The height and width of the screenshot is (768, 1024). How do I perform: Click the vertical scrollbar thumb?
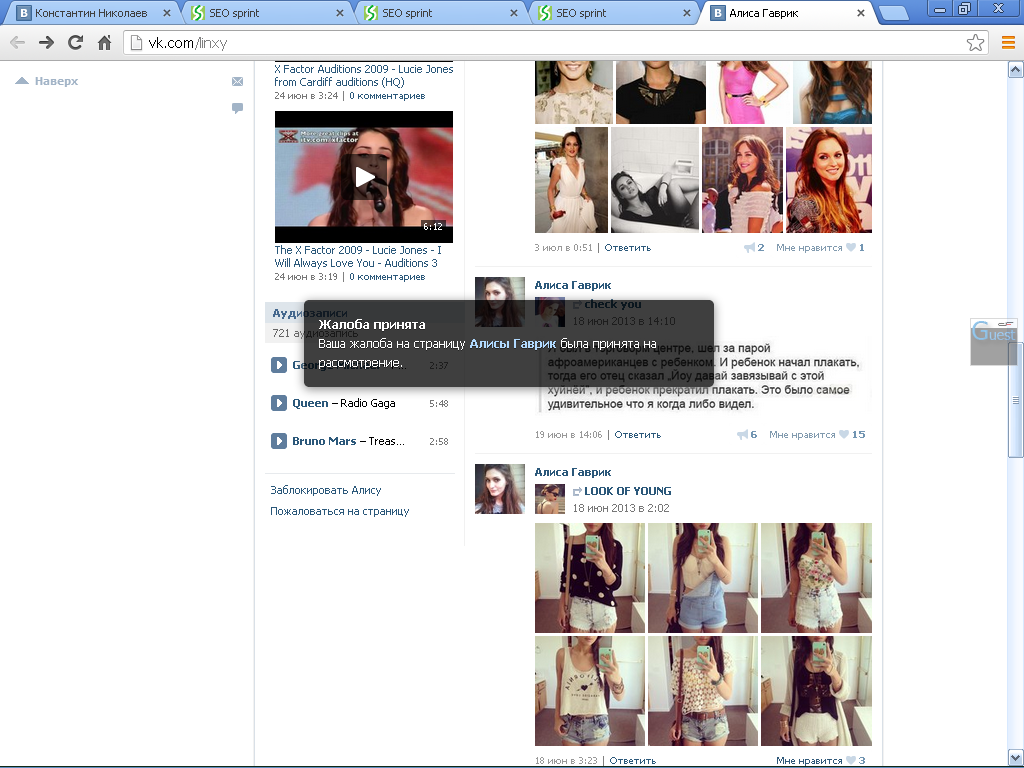point(1016,400)
